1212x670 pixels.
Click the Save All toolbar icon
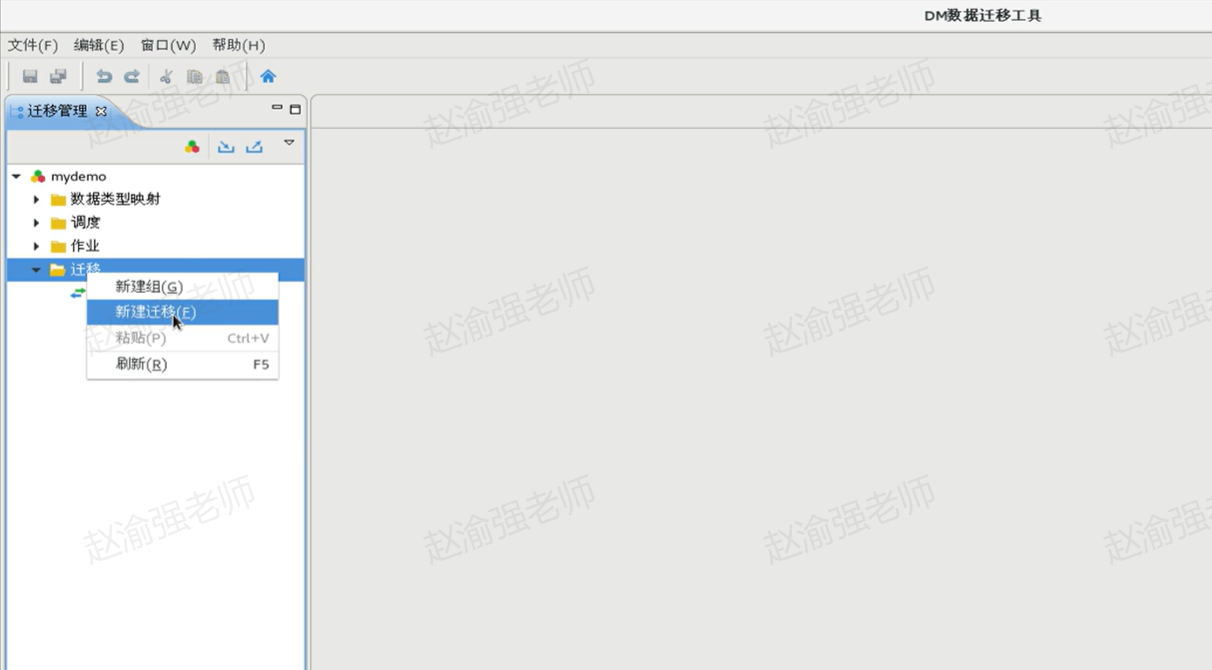(x=58, y=76)
